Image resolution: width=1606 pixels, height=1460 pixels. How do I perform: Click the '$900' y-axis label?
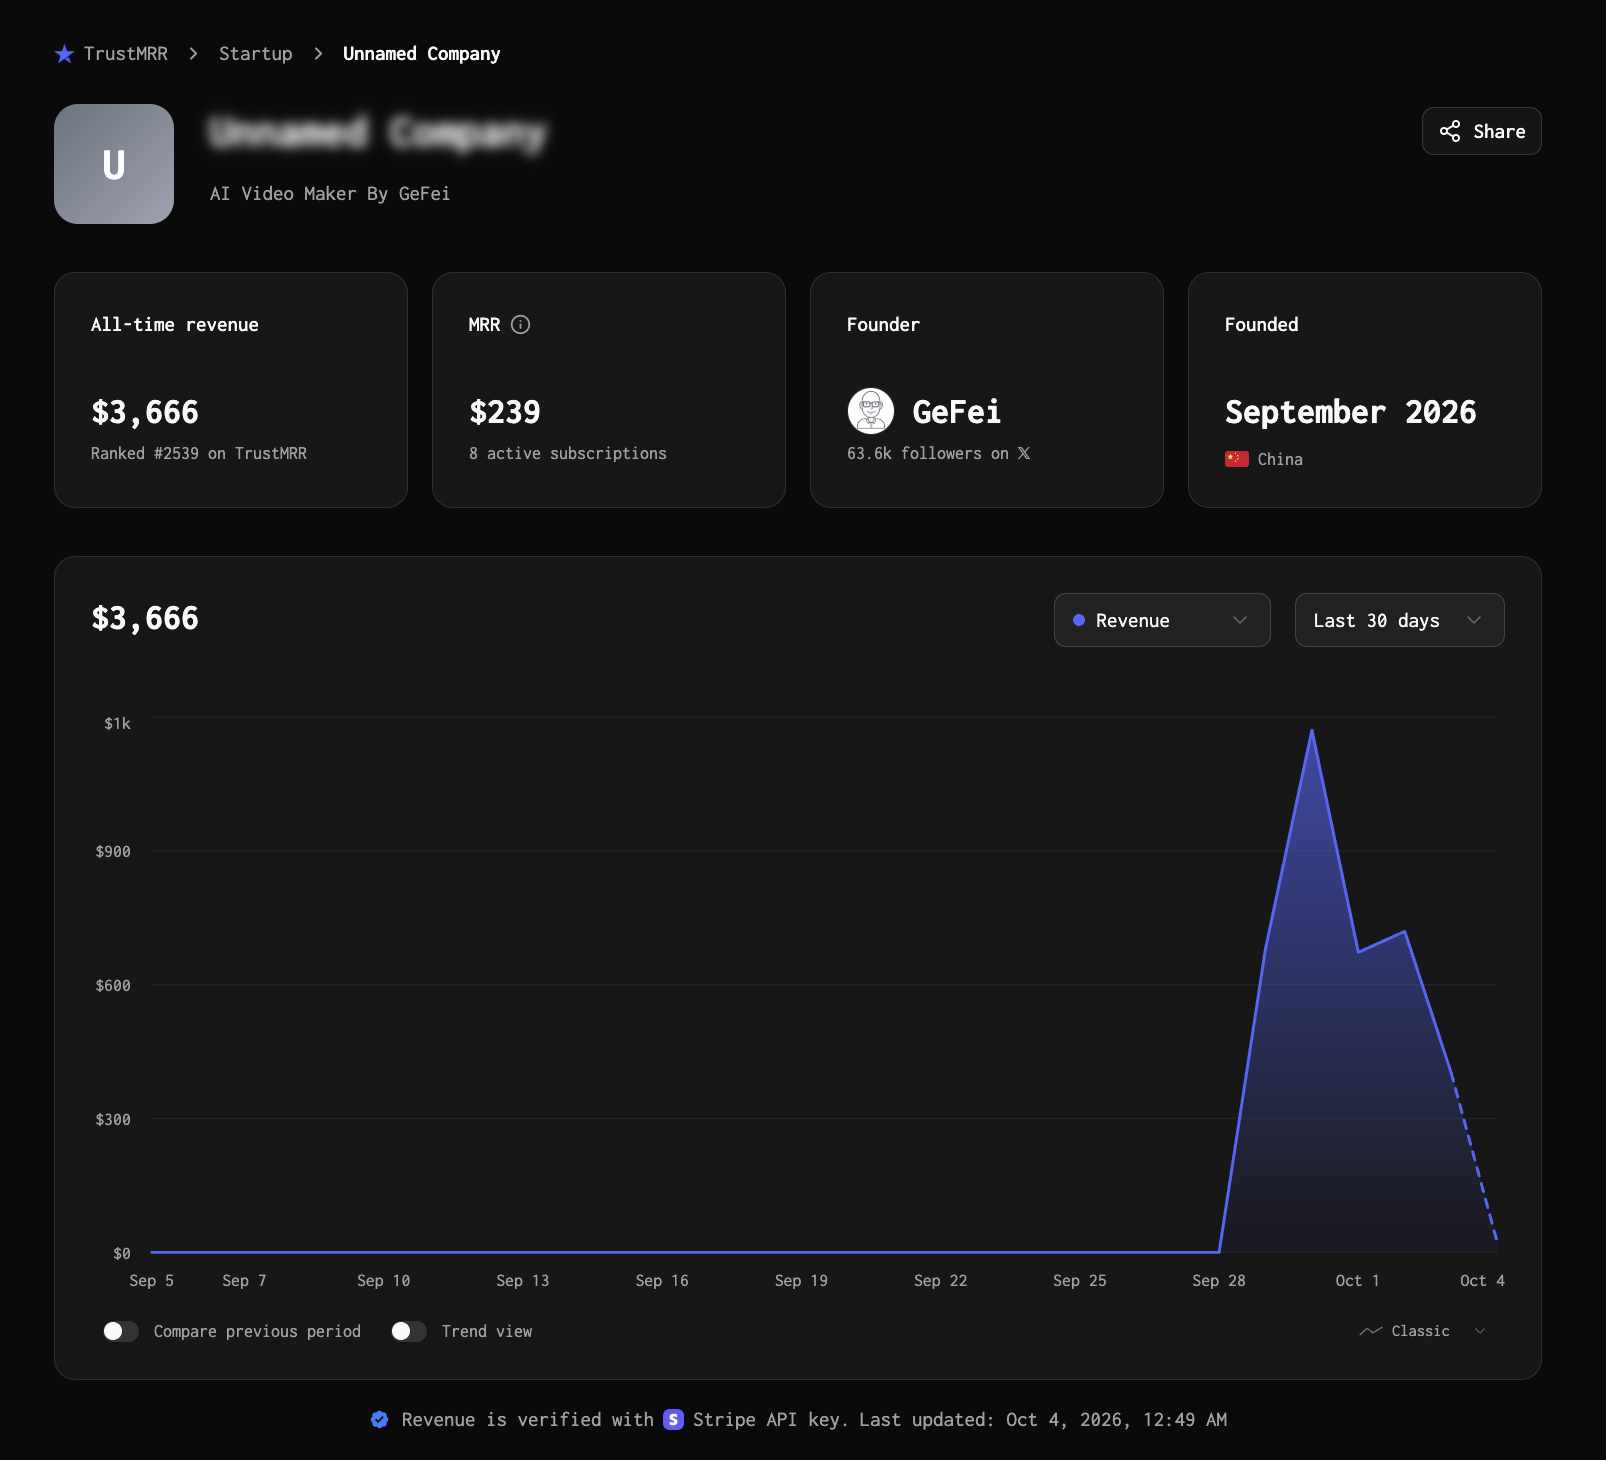coord(113,851)
